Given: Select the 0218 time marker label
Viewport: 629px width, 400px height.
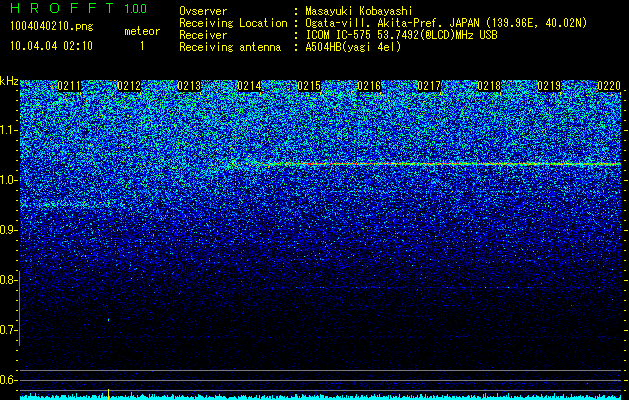Looking at the screenshot, I should 489,86.
